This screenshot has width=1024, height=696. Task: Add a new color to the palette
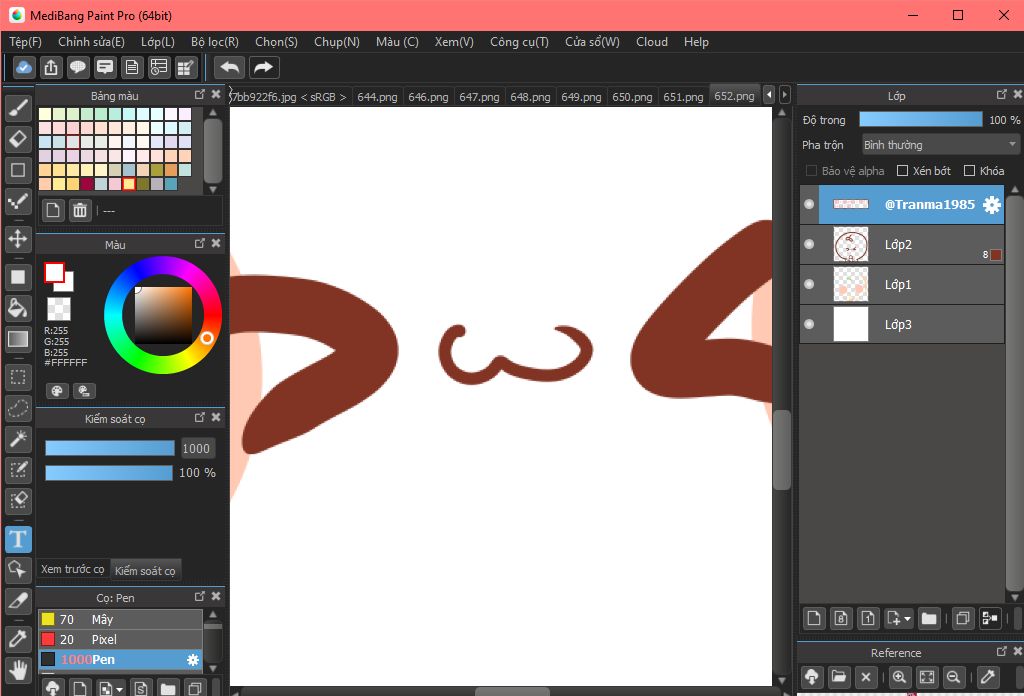53,210
